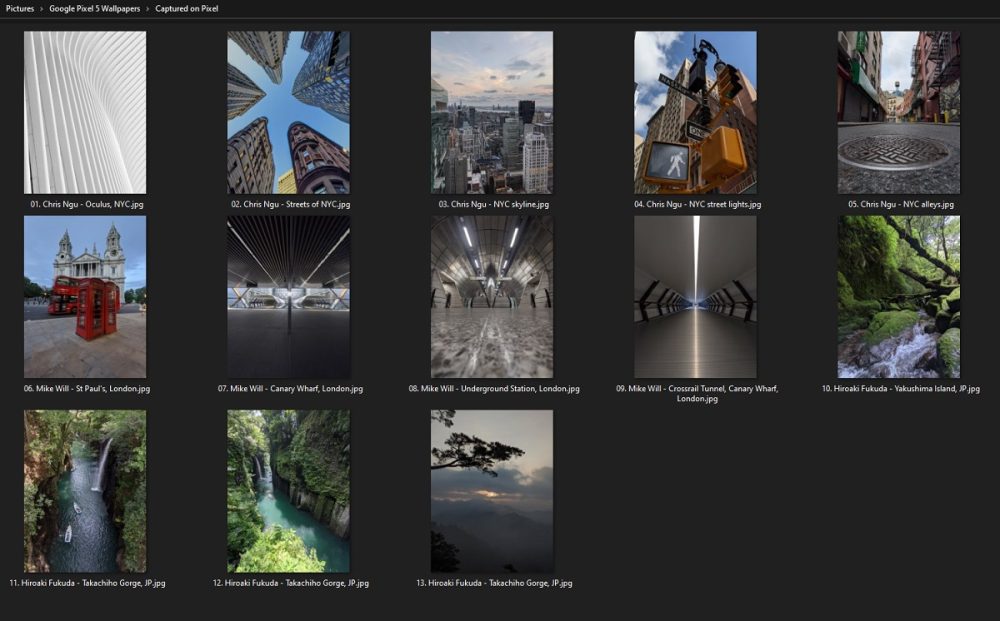Click filename text "01. Chris Ngu - Oculus, NYC.jpg"
Screen dimensions: 1000x621
click(x=85, y=204)
